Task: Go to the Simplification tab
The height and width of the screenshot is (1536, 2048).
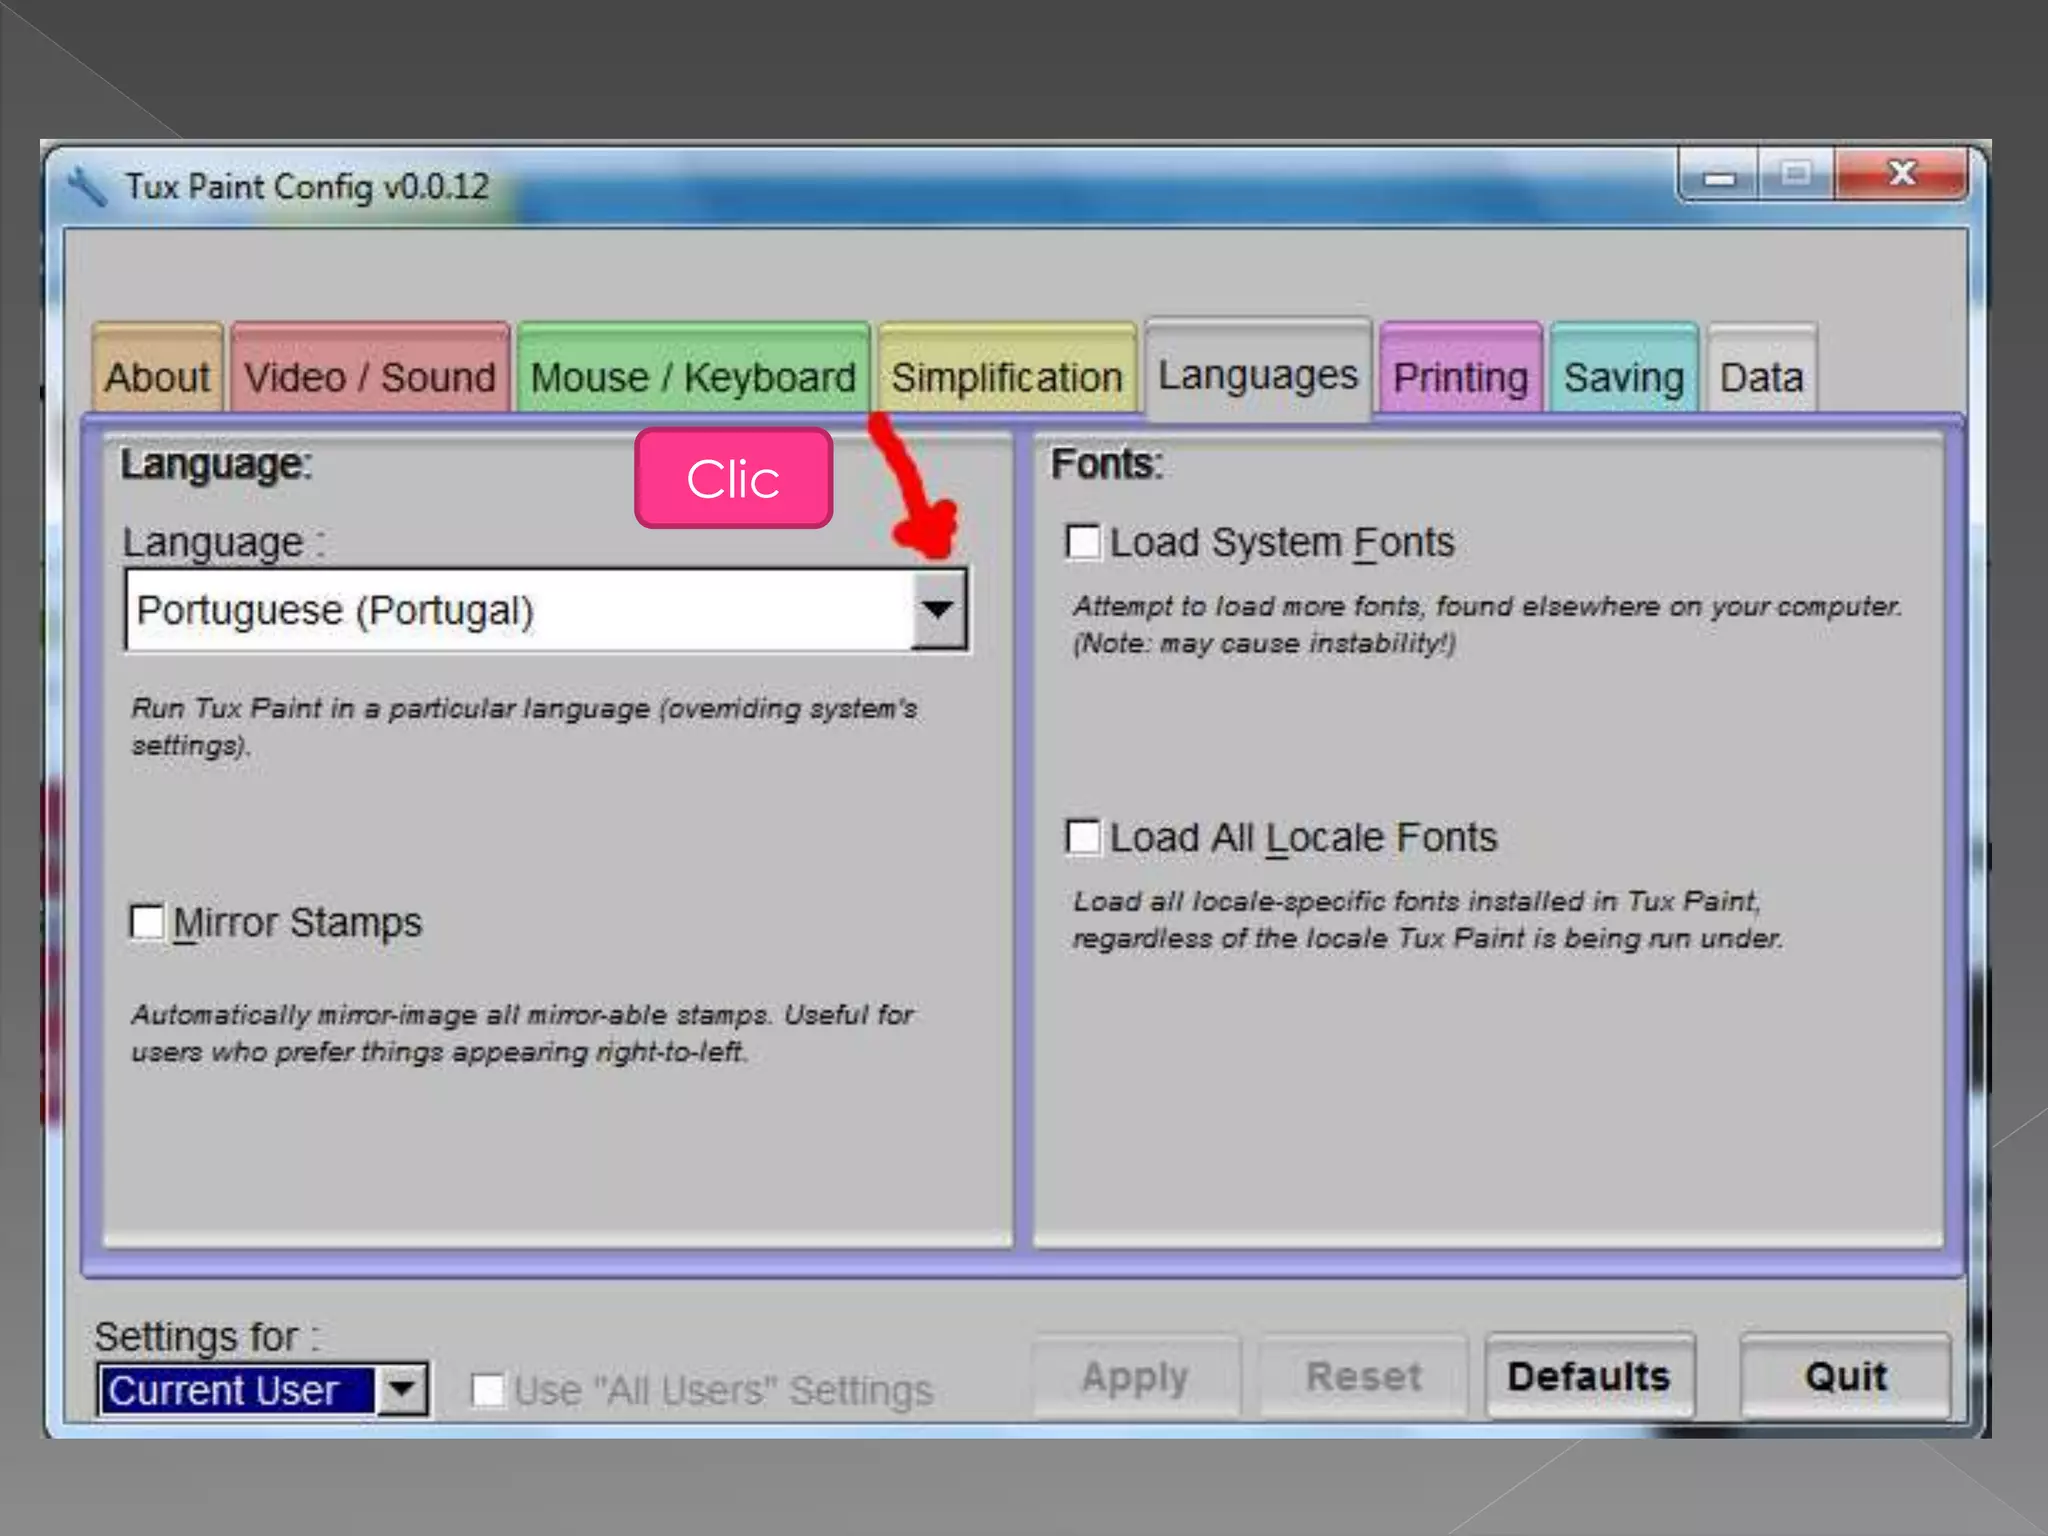Action: pyautogui.click(x=1007, y=377)
